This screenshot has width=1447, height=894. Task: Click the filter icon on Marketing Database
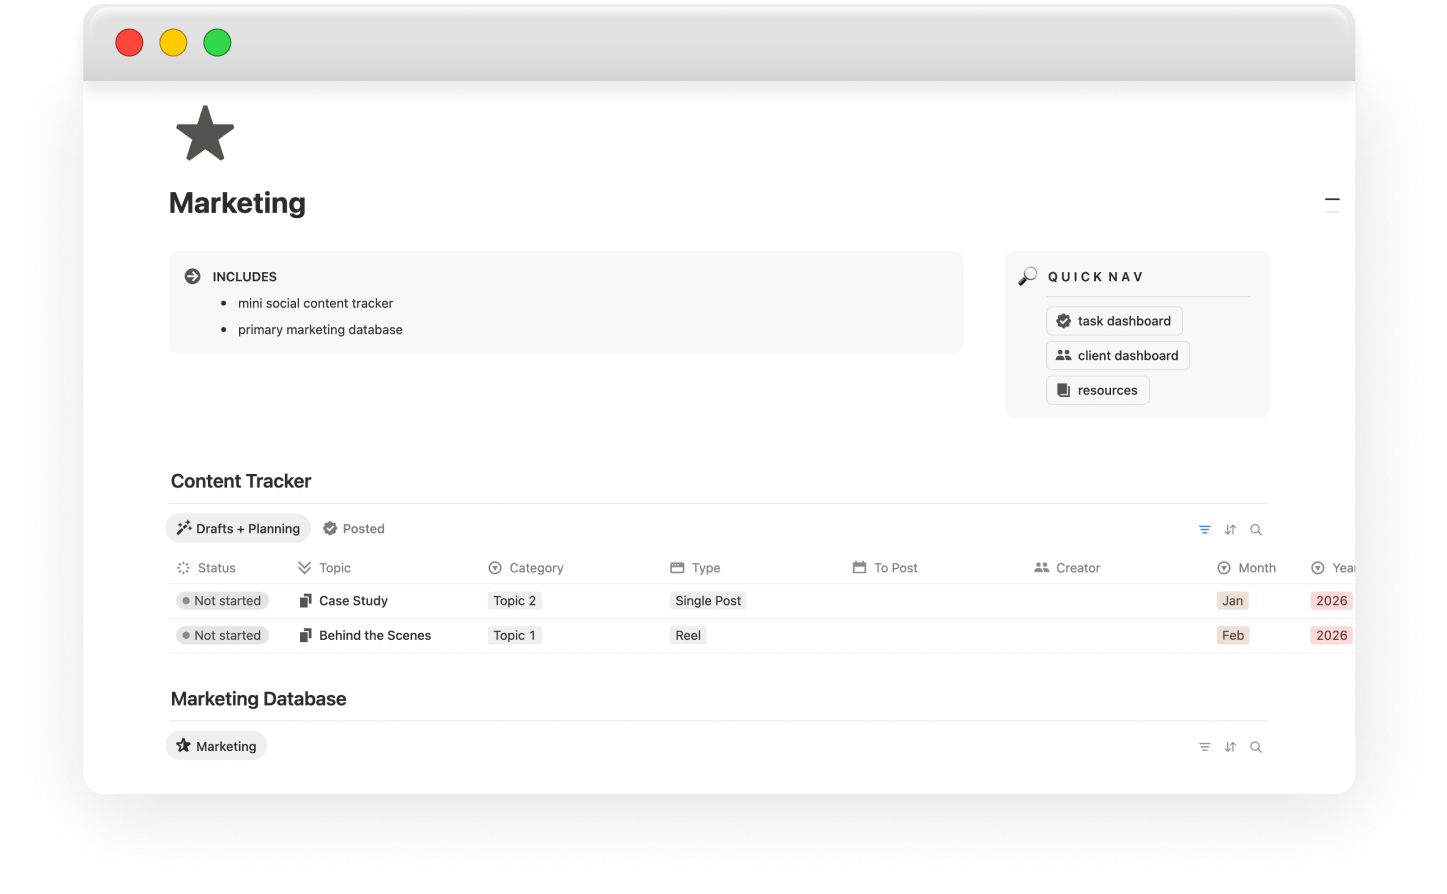click(1204, 746)
